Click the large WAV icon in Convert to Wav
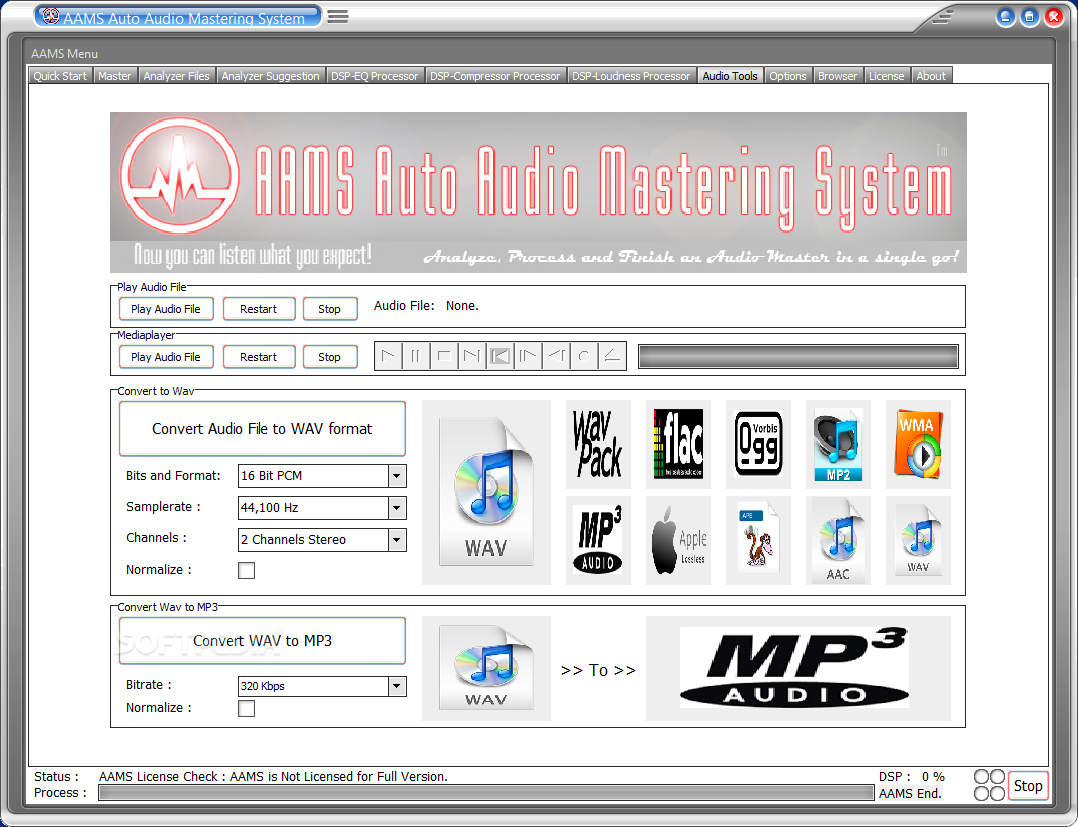Screen dimensions: 1078x827 pos(486,492)
